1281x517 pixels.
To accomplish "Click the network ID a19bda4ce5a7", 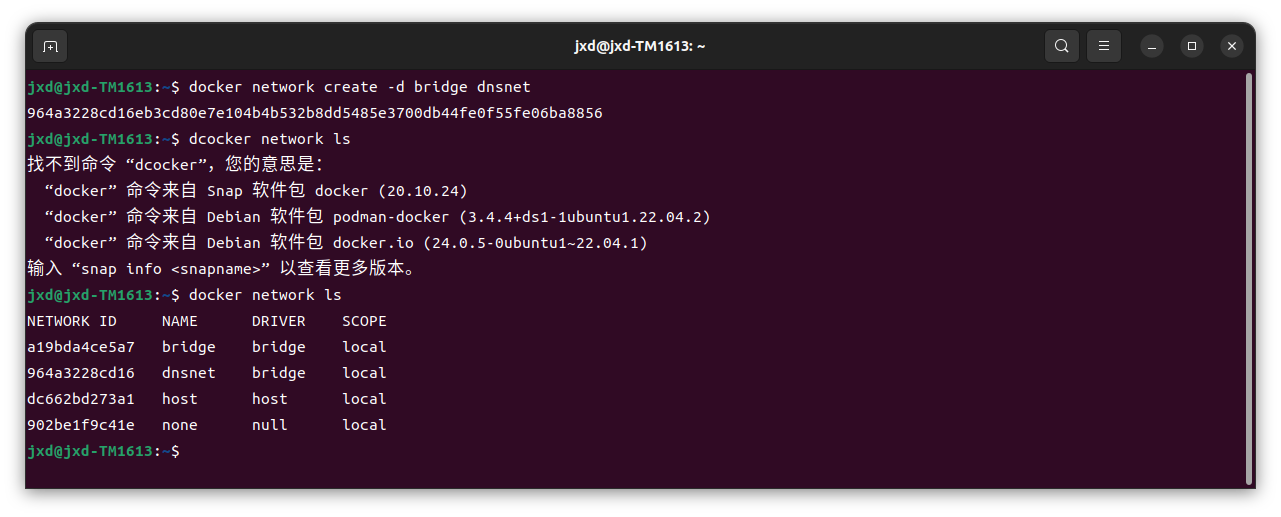I will point(81,347).
